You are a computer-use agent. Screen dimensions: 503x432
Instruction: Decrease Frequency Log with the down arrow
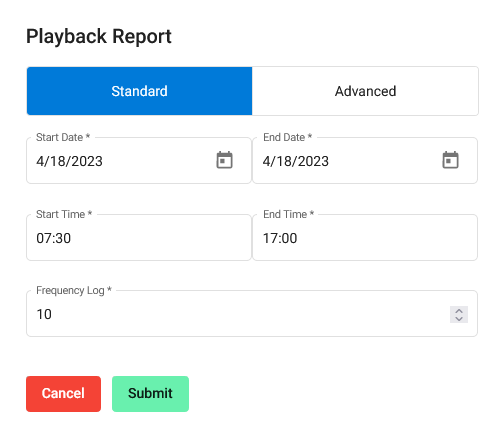pos(459,319)
